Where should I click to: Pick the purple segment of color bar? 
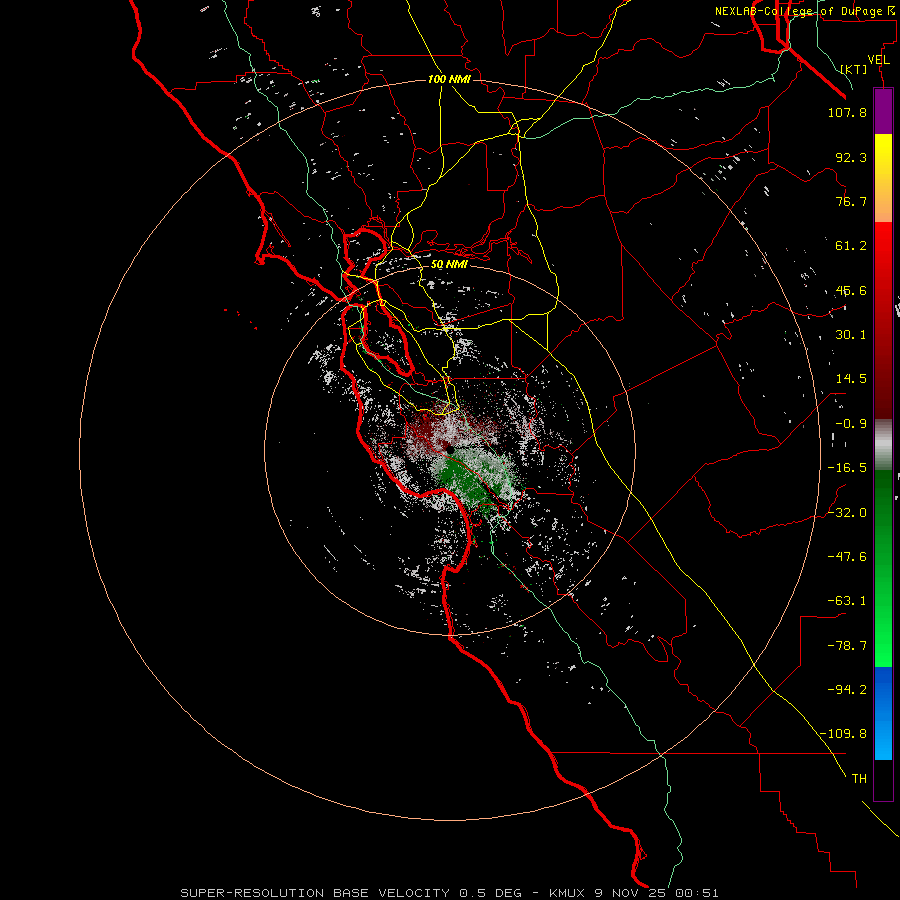883,111
